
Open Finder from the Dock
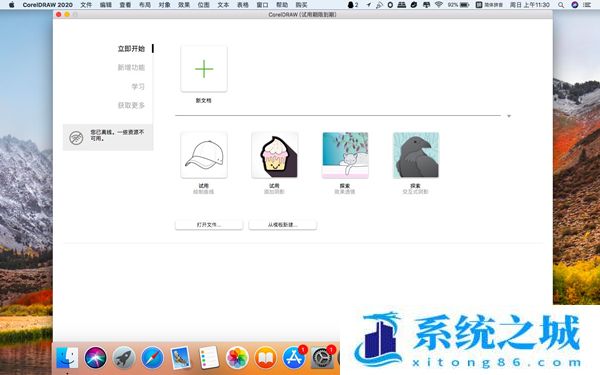(67, 358)
